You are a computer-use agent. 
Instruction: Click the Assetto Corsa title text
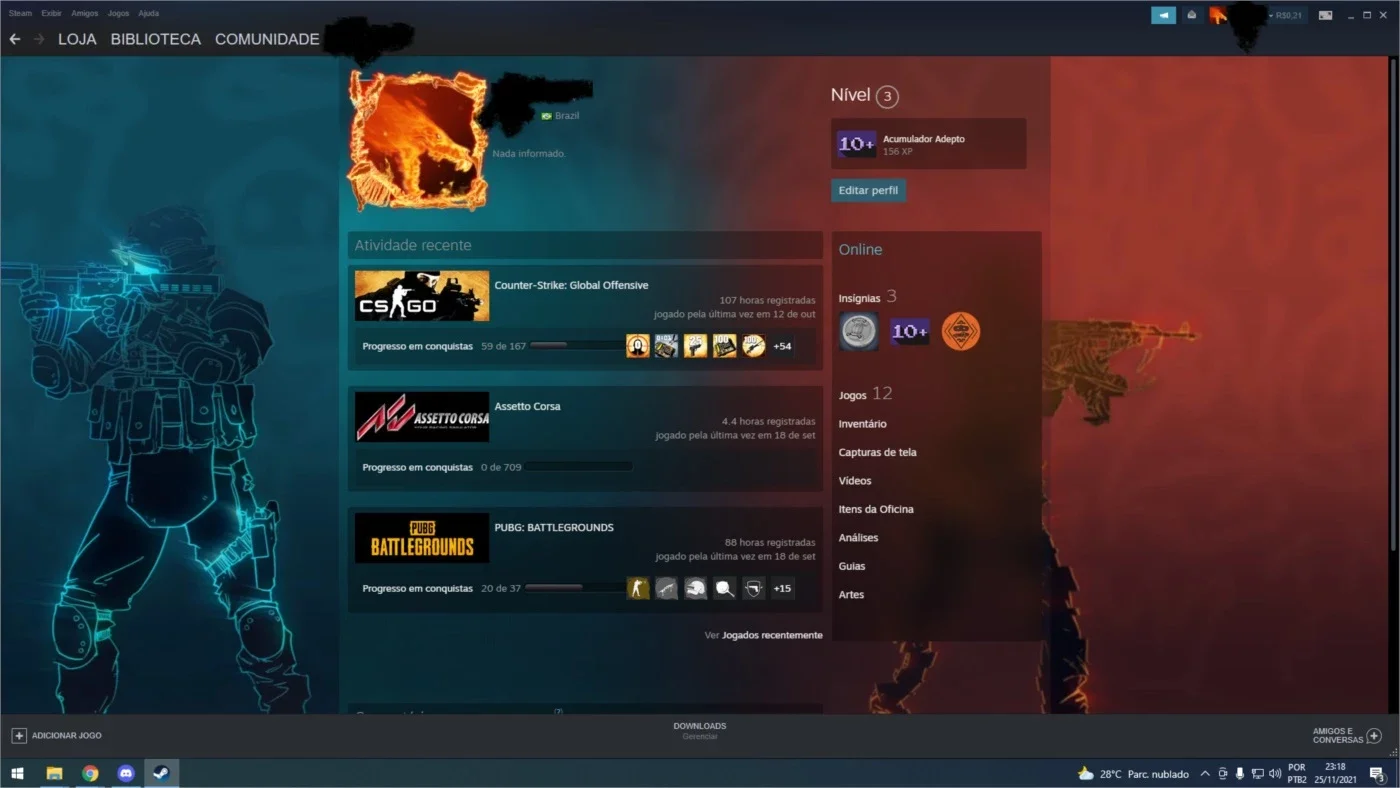pyautogui.click(x=527, y=406)
